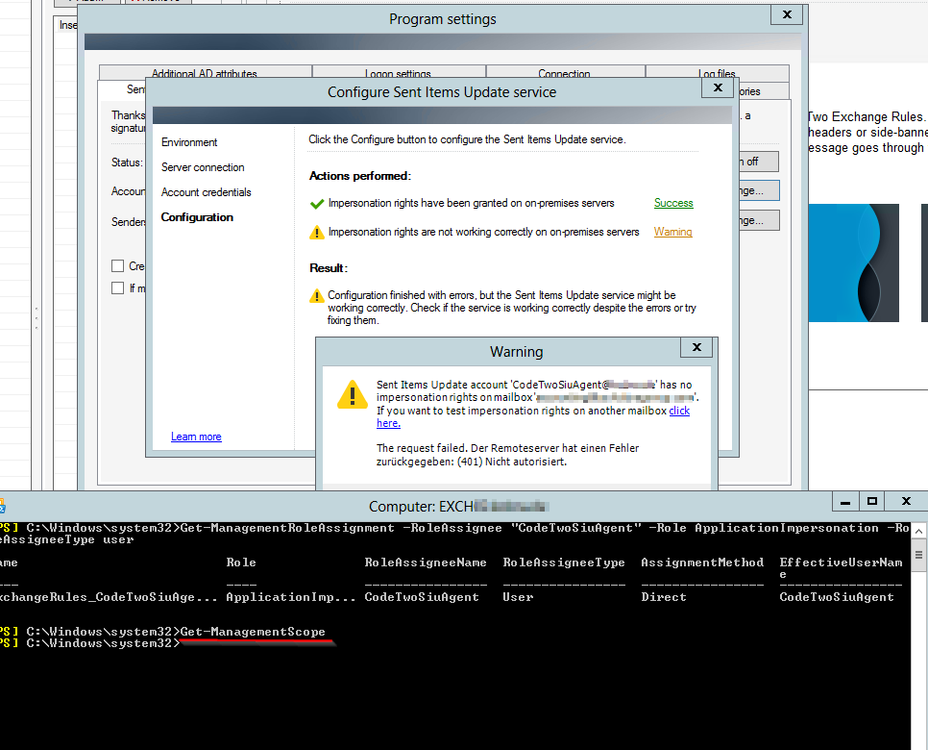This screenshot has width=928, height=750.
Task: Close the Configure Sent Items Update service window
Action: point(716,88)
